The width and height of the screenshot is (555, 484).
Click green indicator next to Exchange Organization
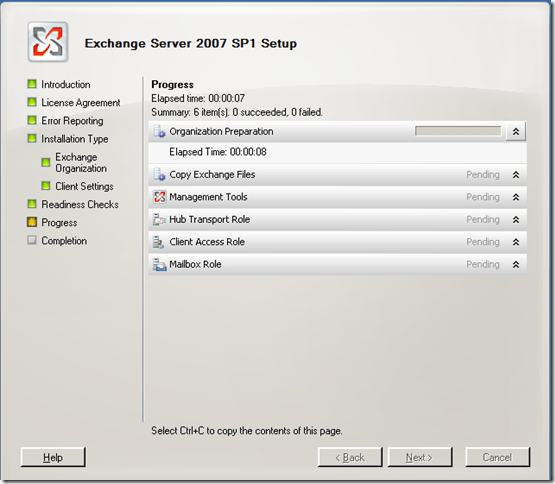coord(46,162)
